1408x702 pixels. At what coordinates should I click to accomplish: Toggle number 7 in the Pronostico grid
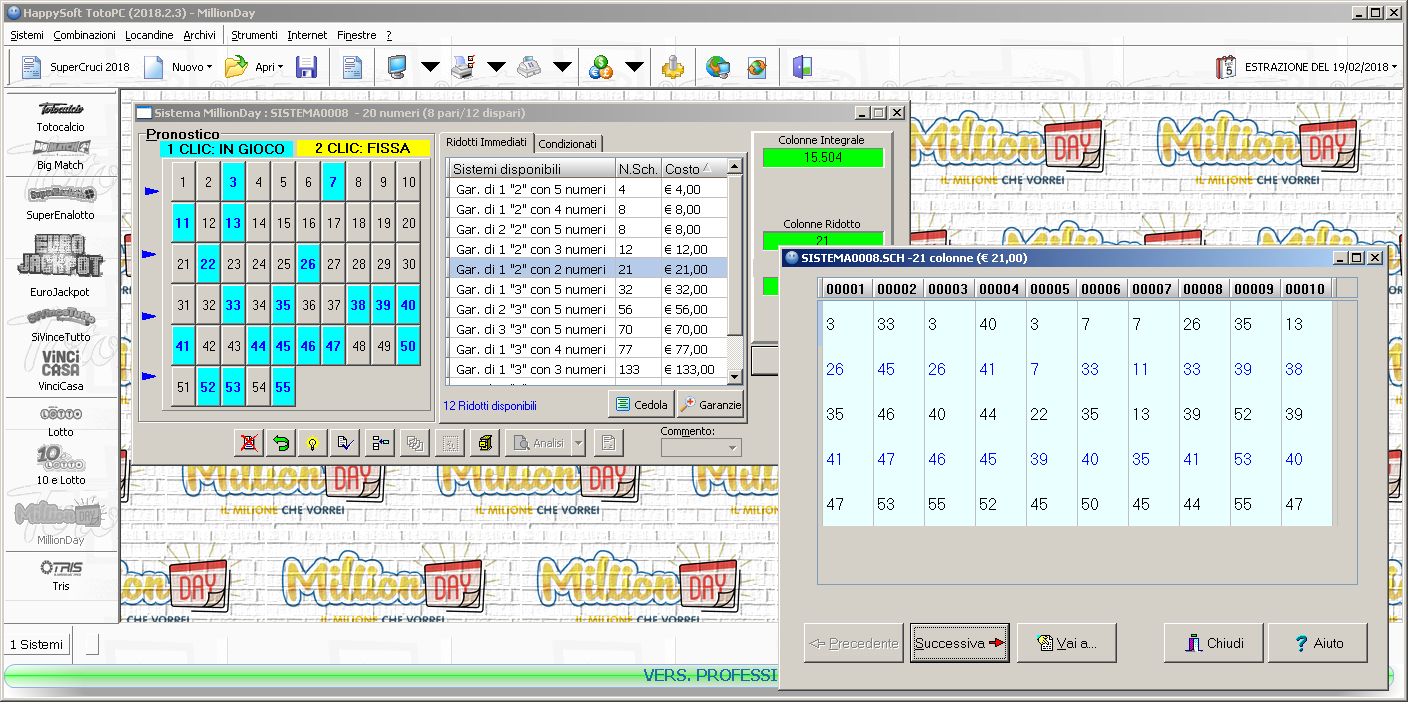pos(334,183)
